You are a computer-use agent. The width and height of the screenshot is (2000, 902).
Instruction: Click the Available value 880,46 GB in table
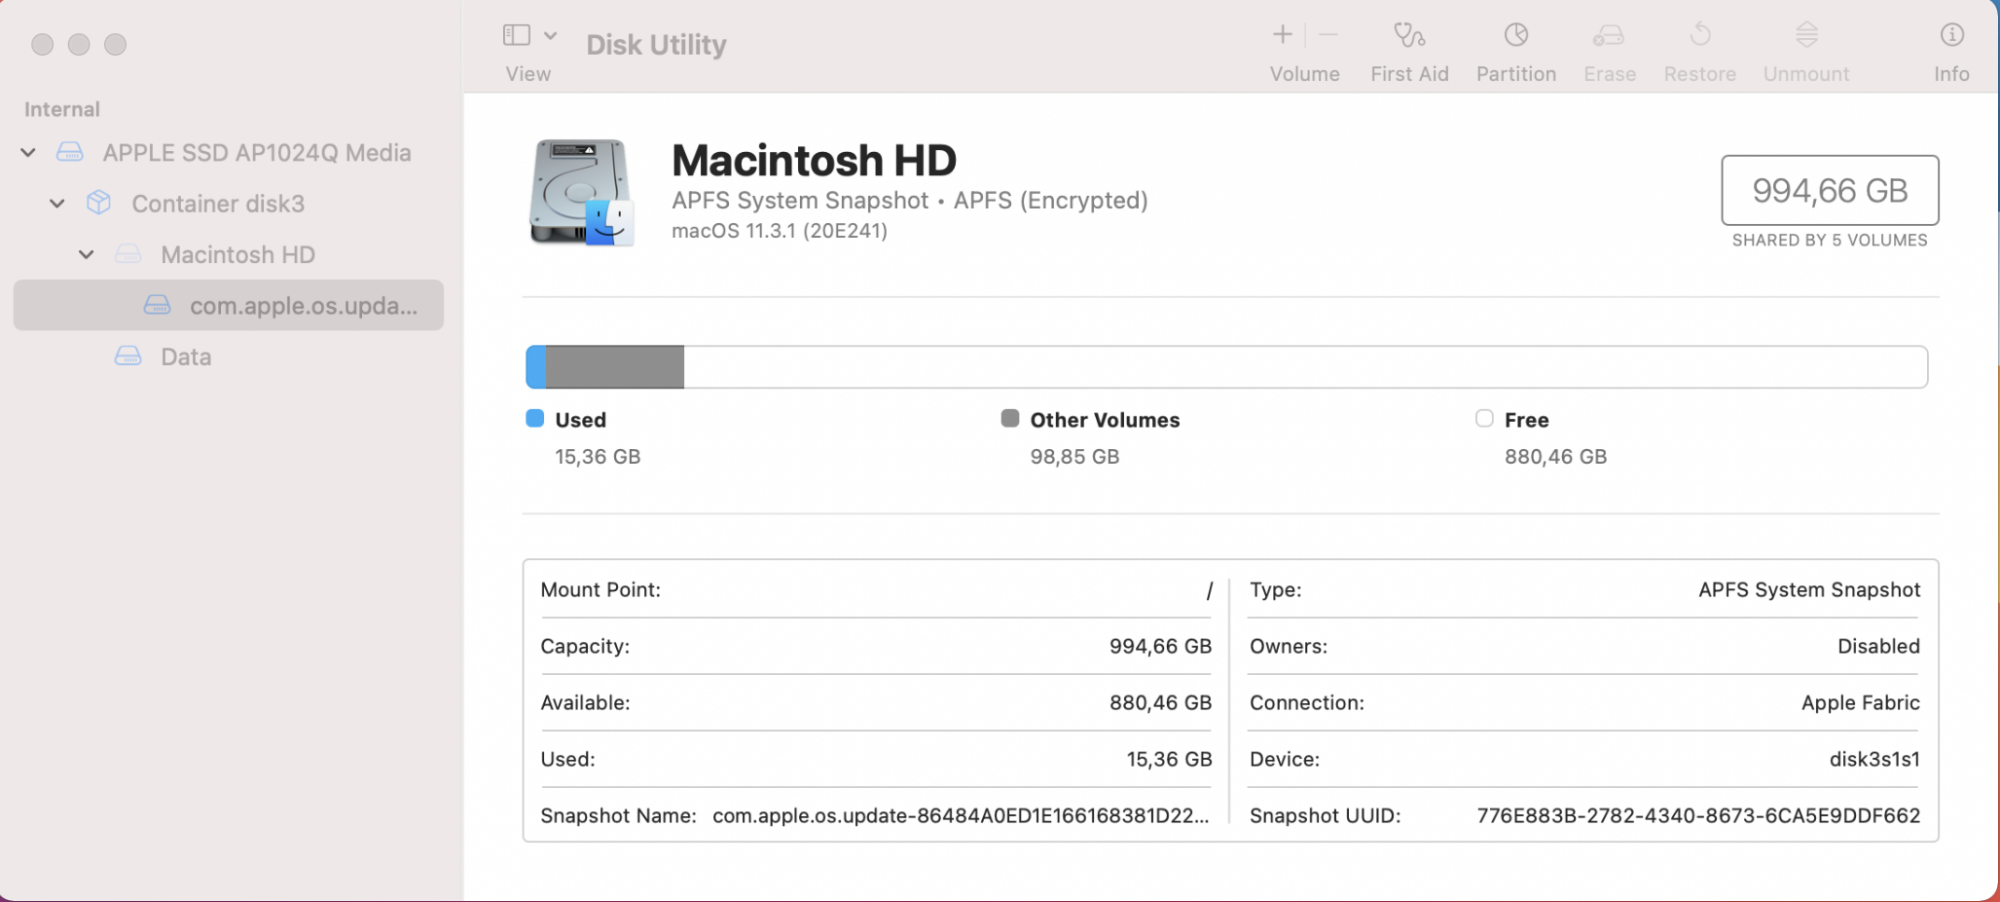1160,703
